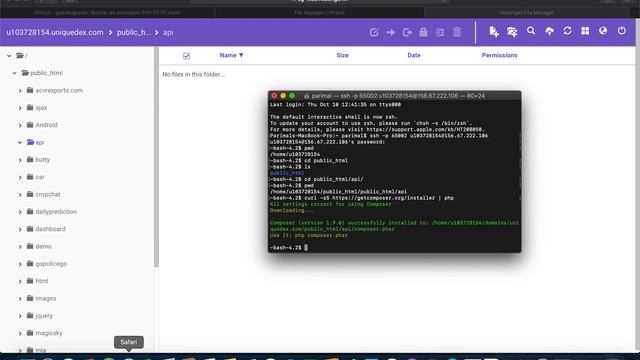Screen dimensions: 640x360
Task: Switch to the GitHub guzzle browser tab
Action: [x=107, y=13]
